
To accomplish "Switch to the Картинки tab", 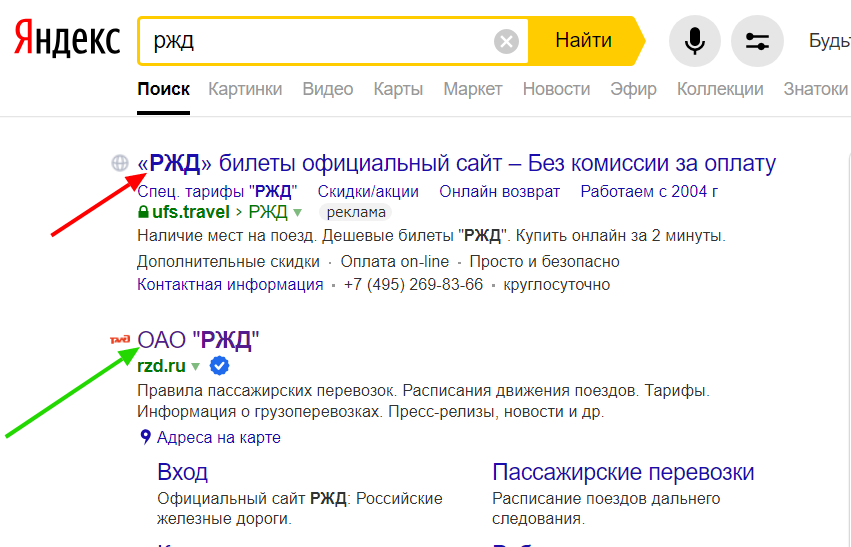I will coord(245,89).
